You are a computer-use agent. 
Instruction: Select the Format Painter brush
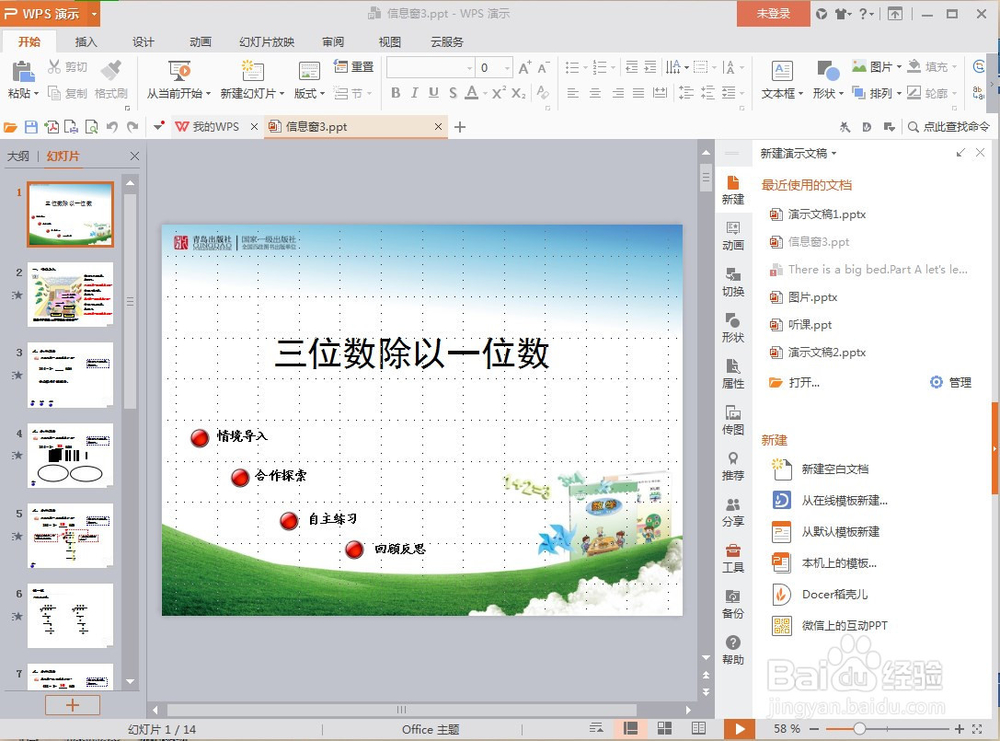tap(112, 70)
